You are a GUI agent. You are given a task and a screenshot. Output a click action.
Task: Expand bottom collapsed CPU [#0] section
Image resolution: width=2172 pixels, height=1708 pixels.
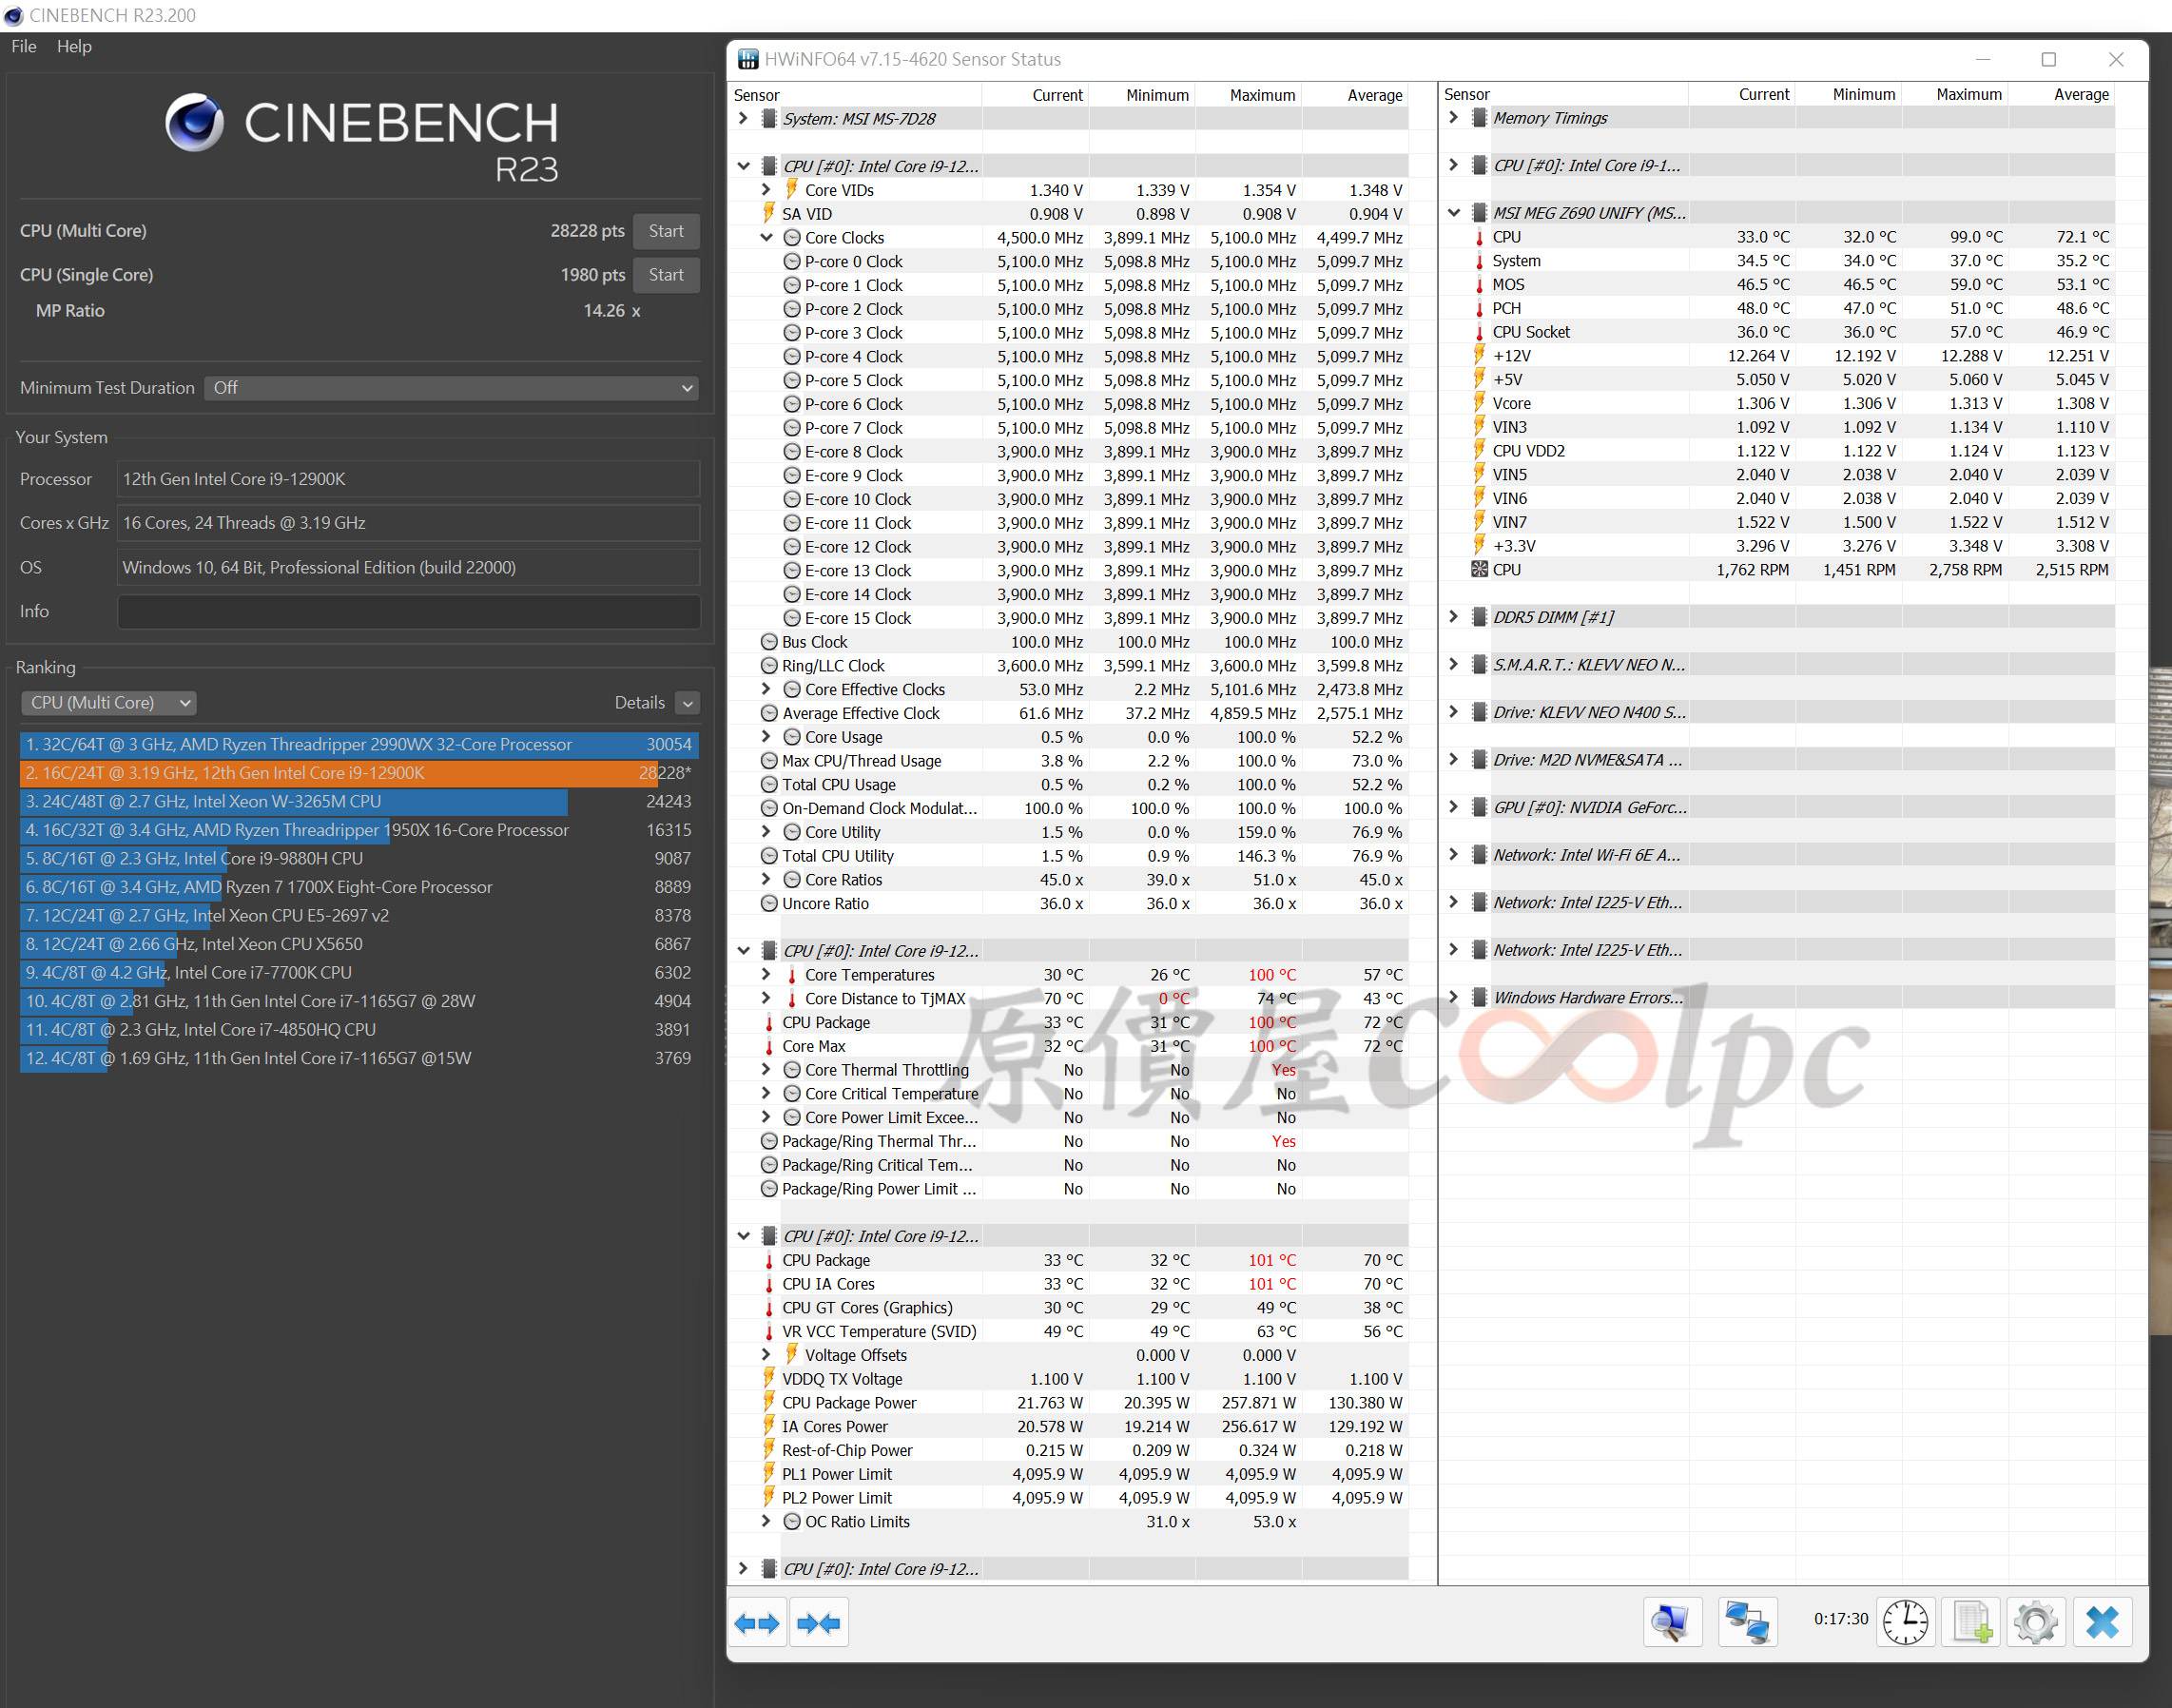click(743, 1568)
